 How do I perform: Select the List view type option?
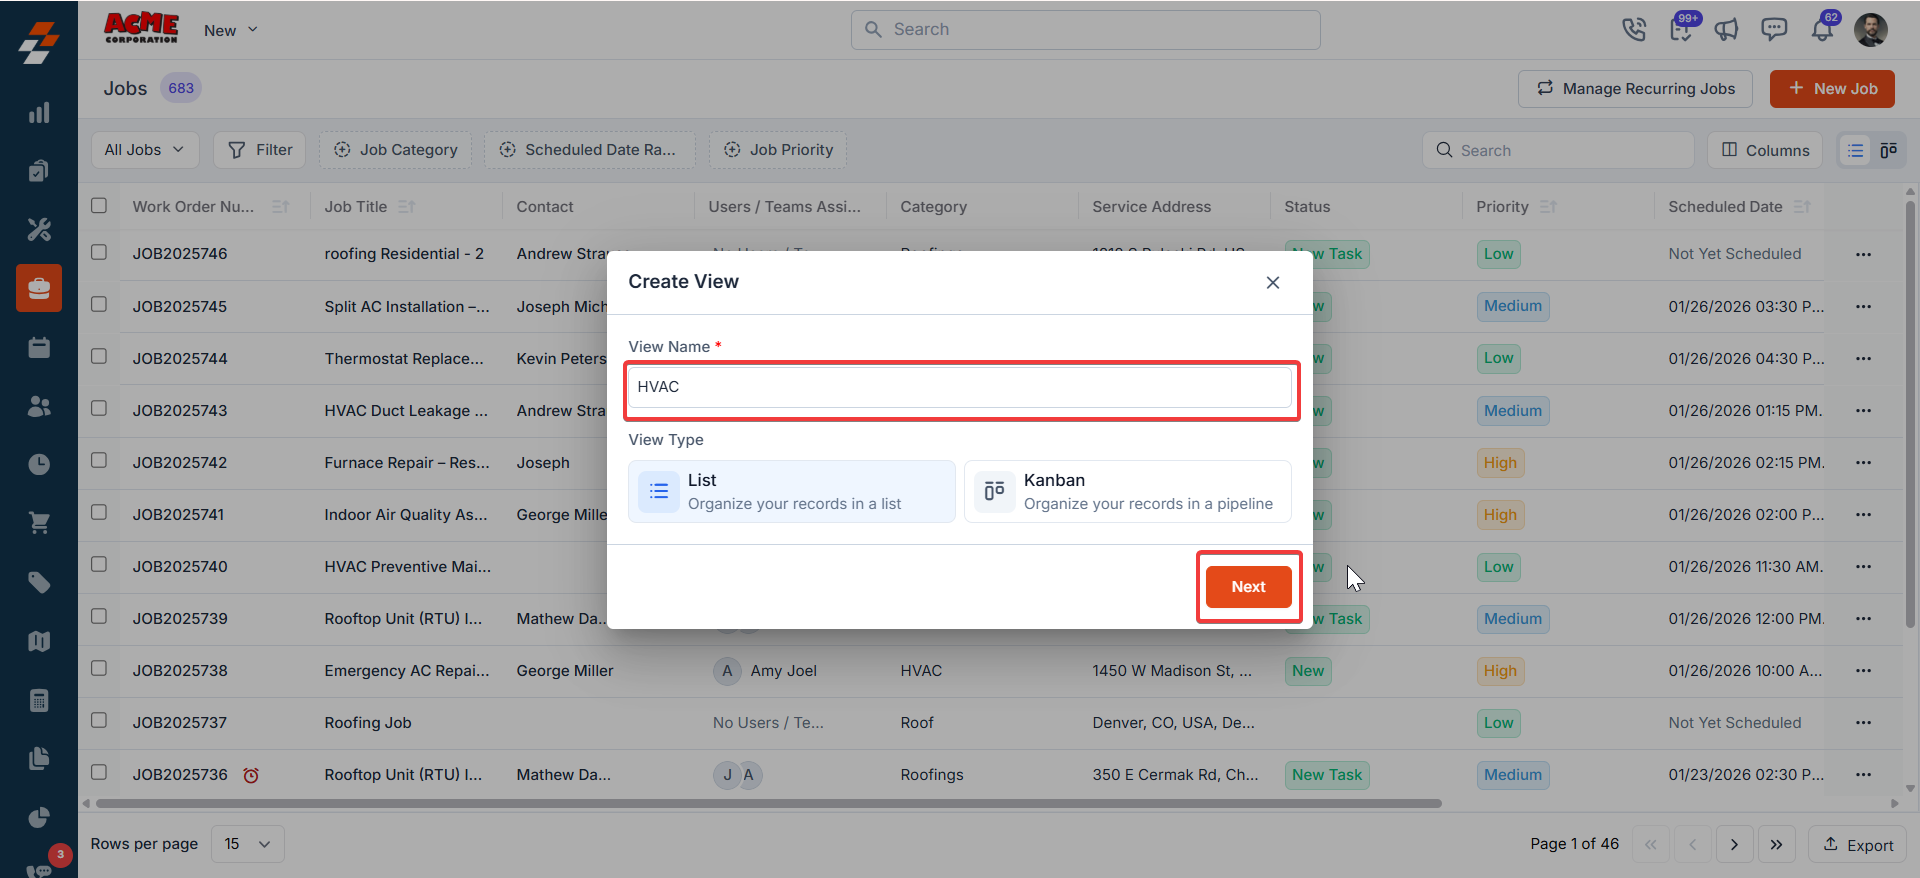[792, 492]
